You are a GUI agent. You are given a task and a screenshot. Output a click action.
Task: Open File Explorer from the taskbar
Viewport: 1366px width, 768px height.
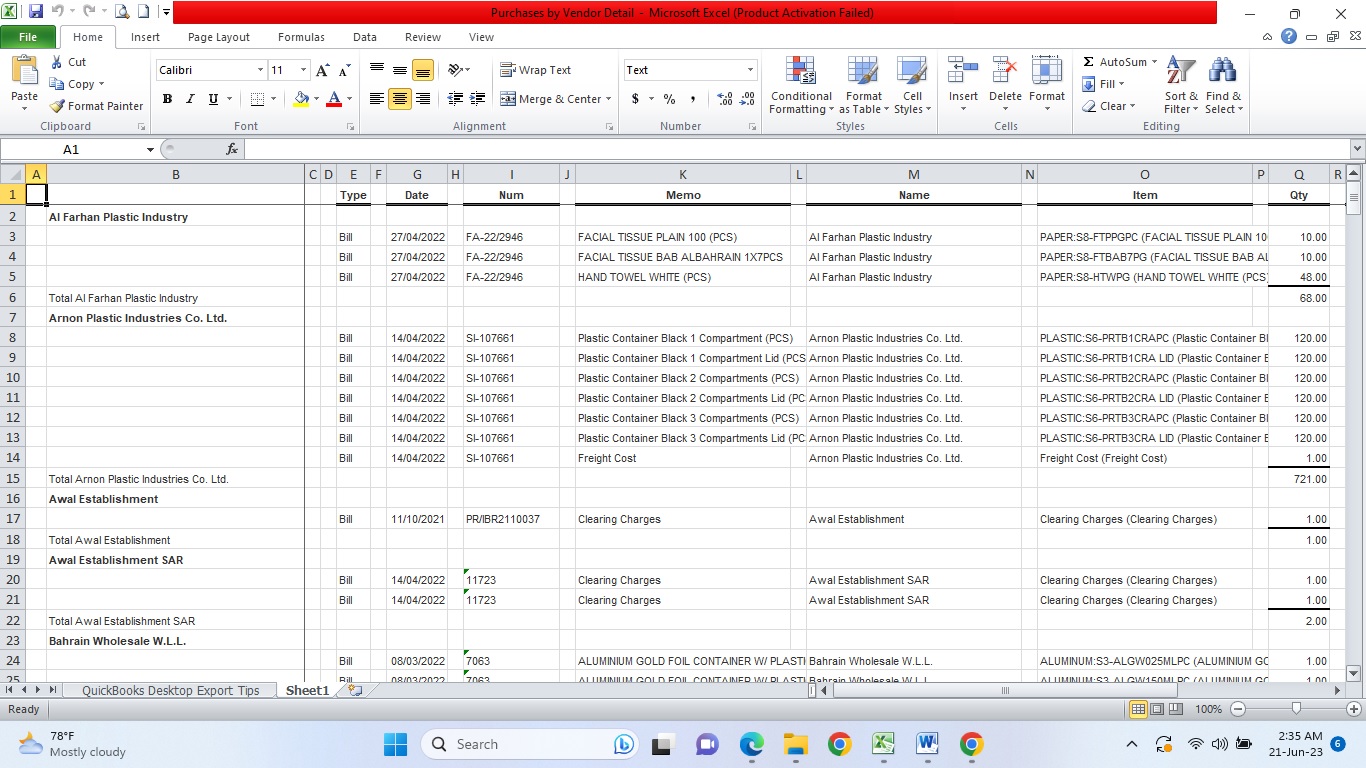pyautogui.click(x=795, y=744)
